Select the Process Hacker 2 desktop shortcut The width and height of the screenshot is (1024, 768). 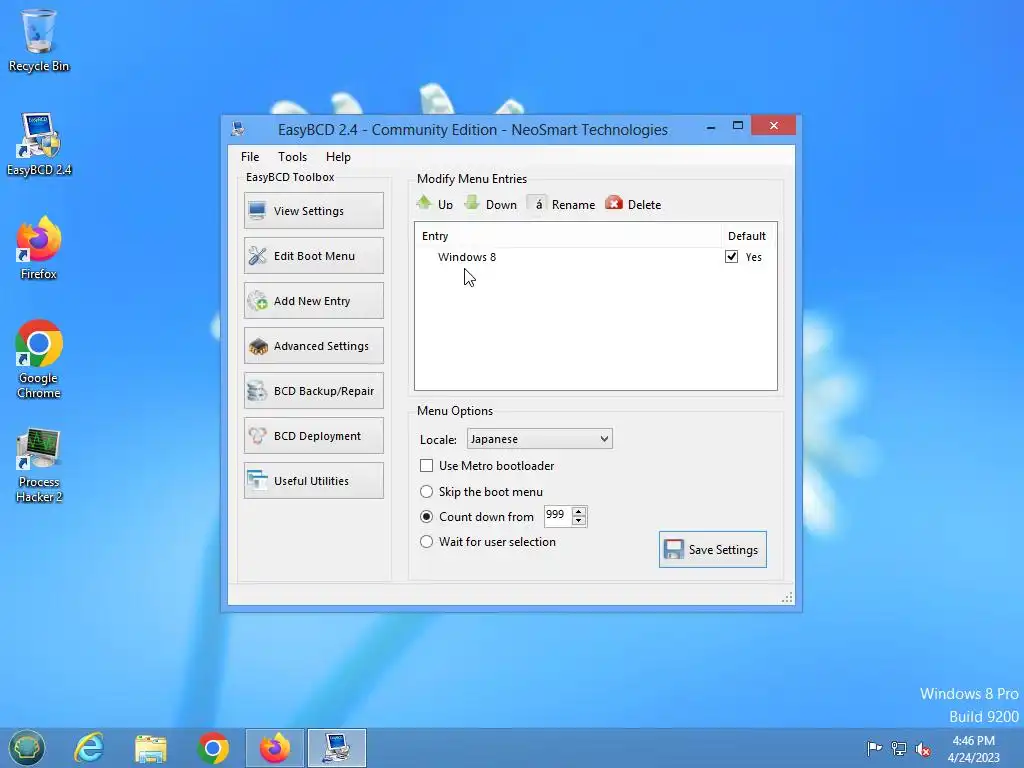39,465
